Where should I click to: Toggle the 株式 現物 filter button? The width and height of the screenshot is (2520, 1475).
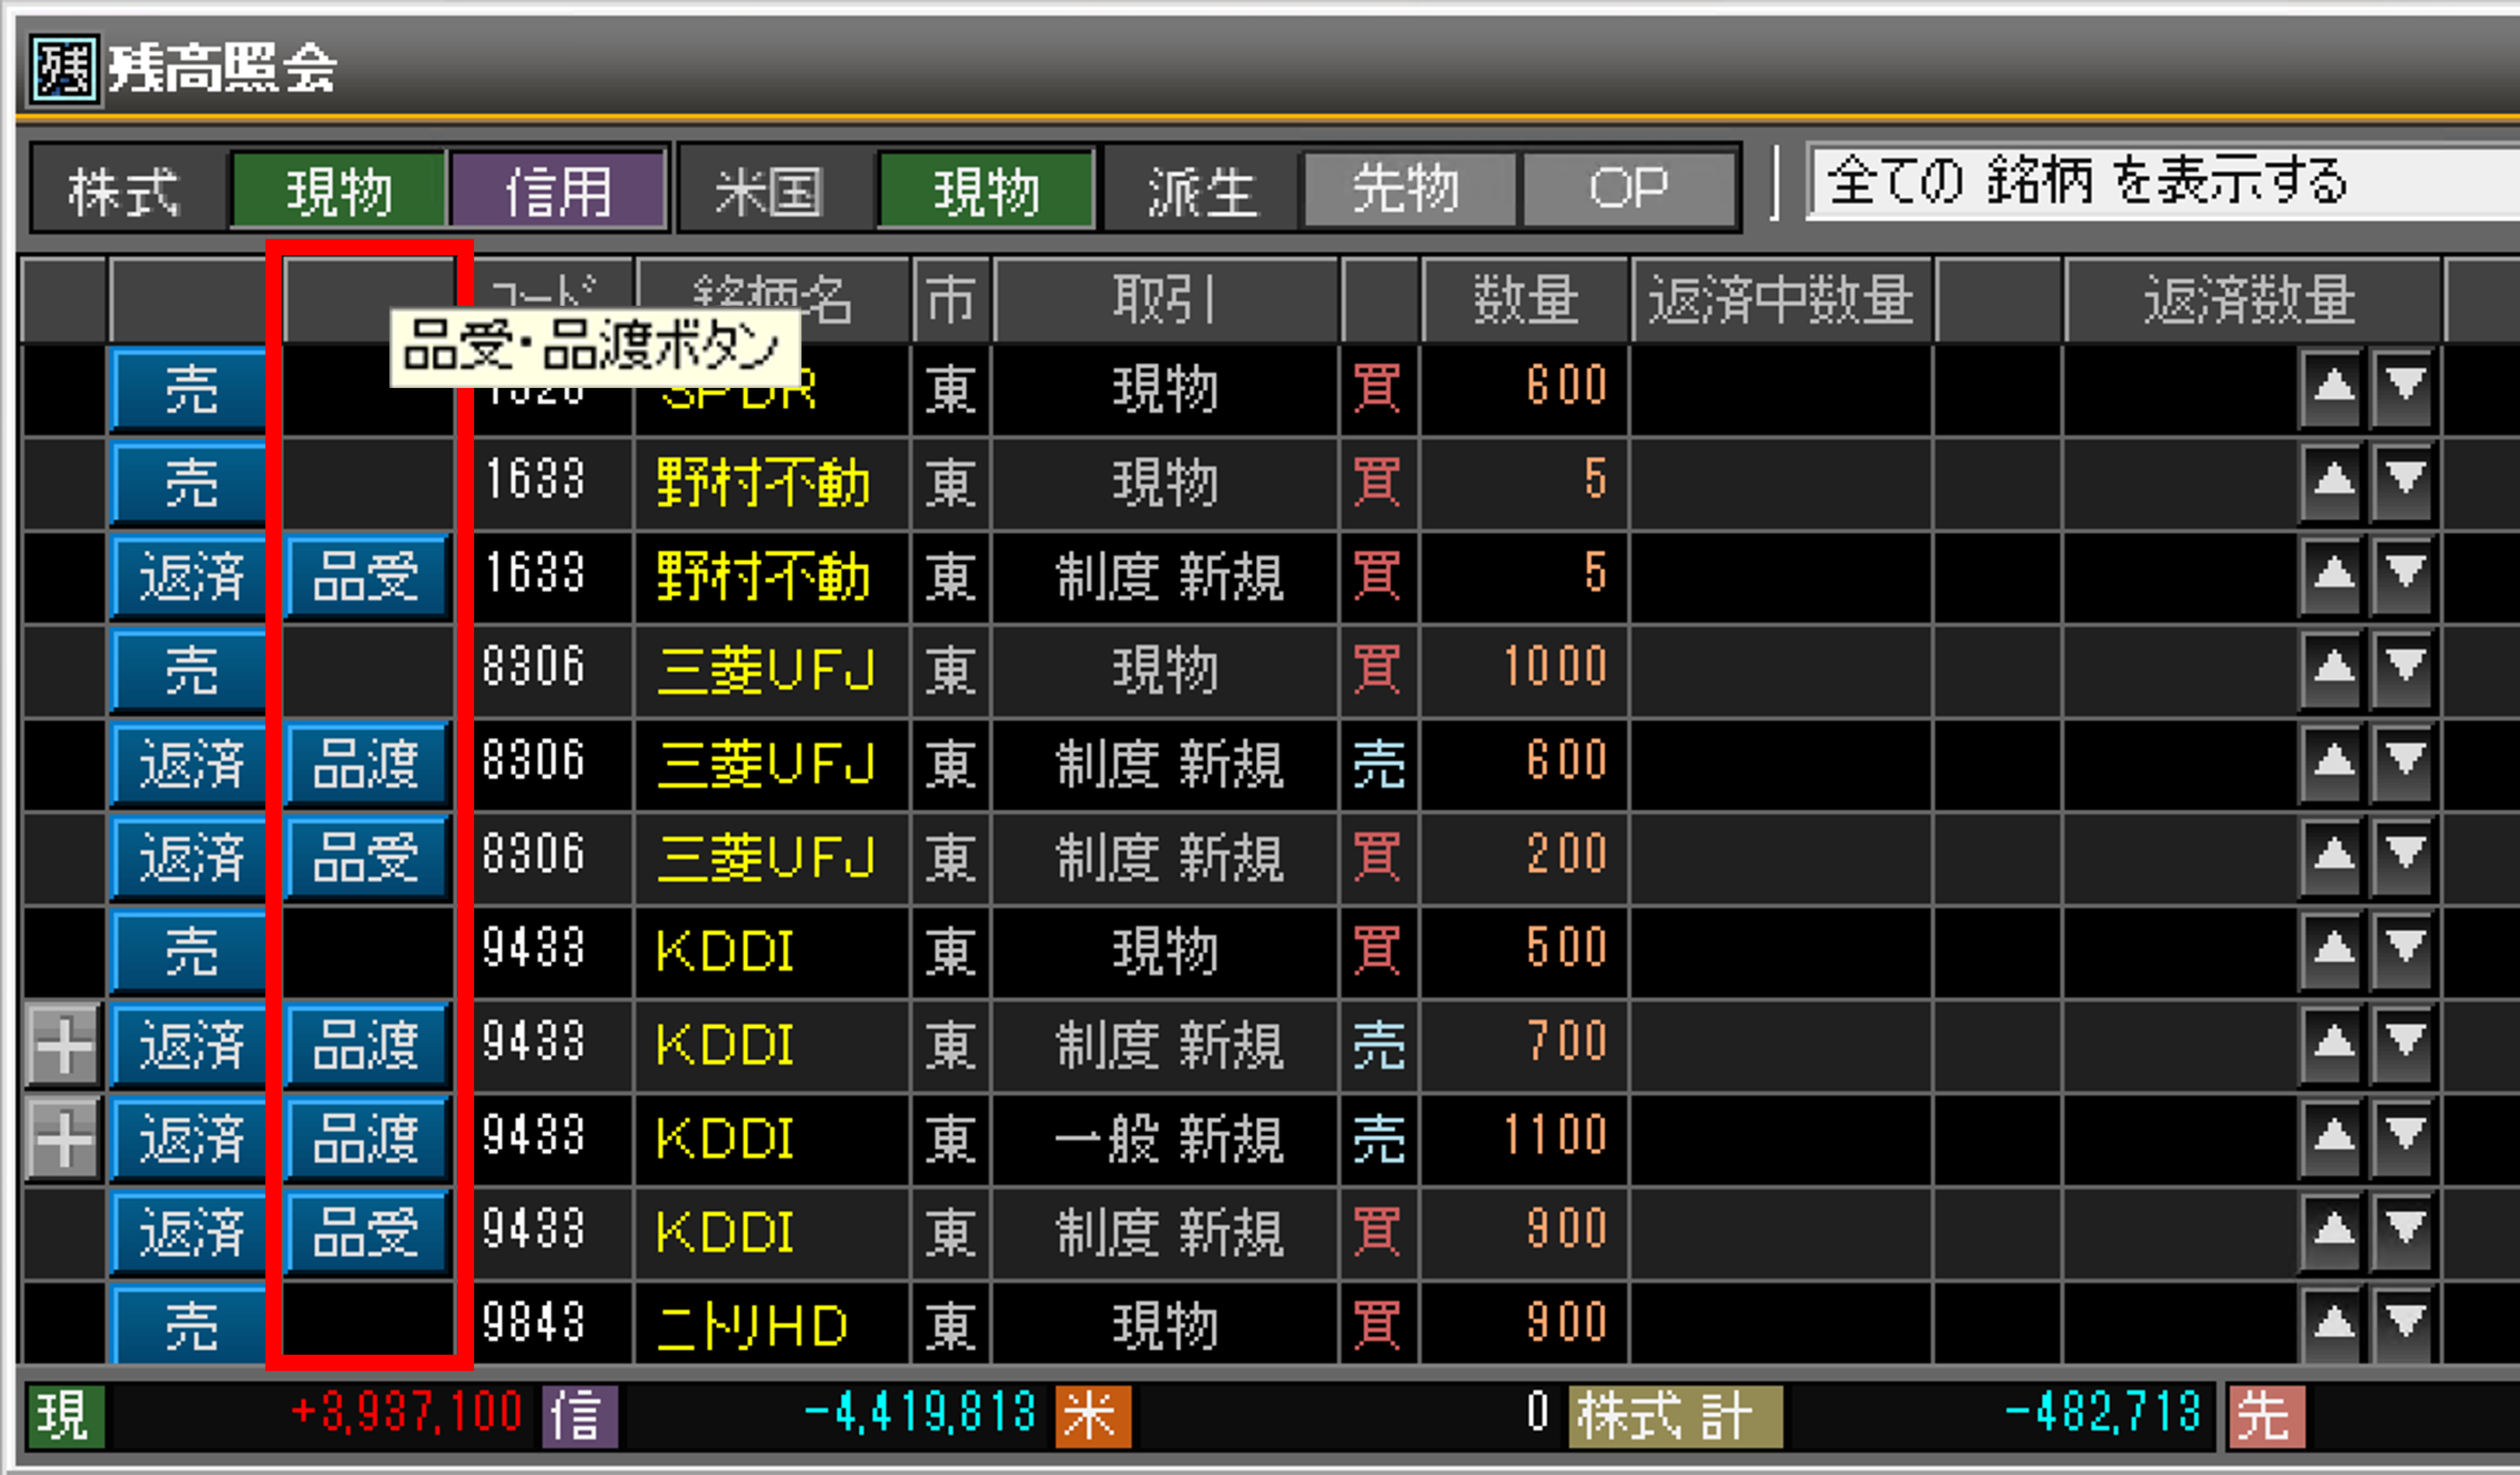pos(338,190)
